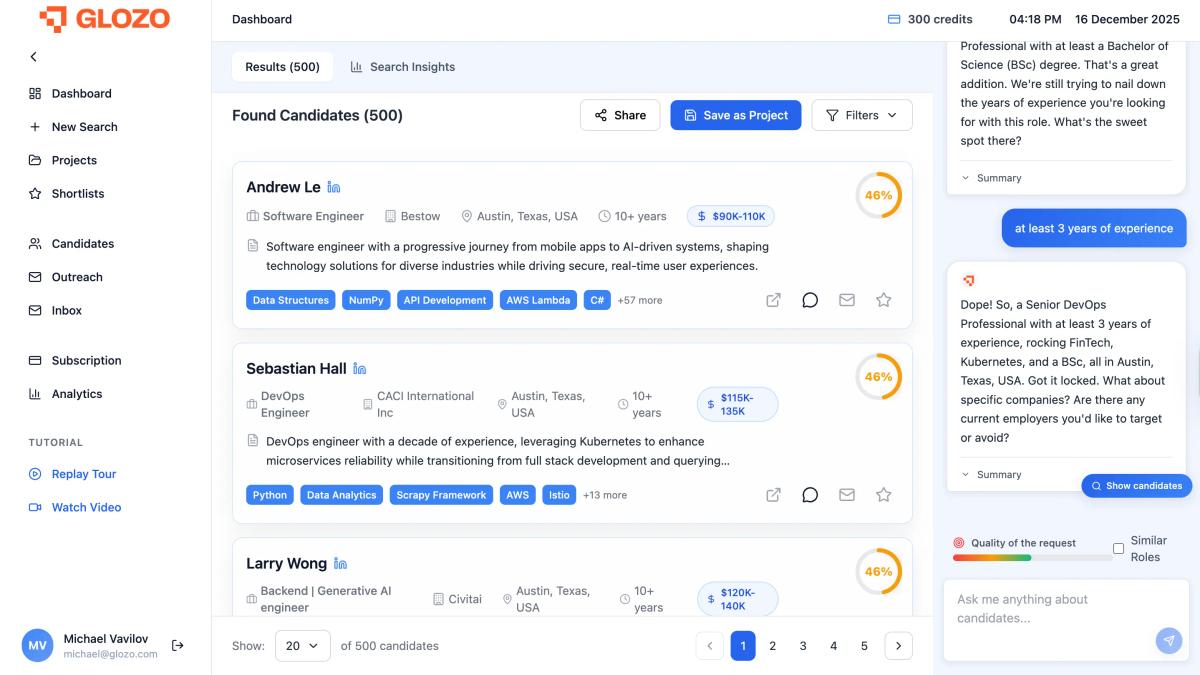Image resolution: width=1200 pixels, height=675 pixels.
Task: Open the Filters dropdown
Action: 861,115
